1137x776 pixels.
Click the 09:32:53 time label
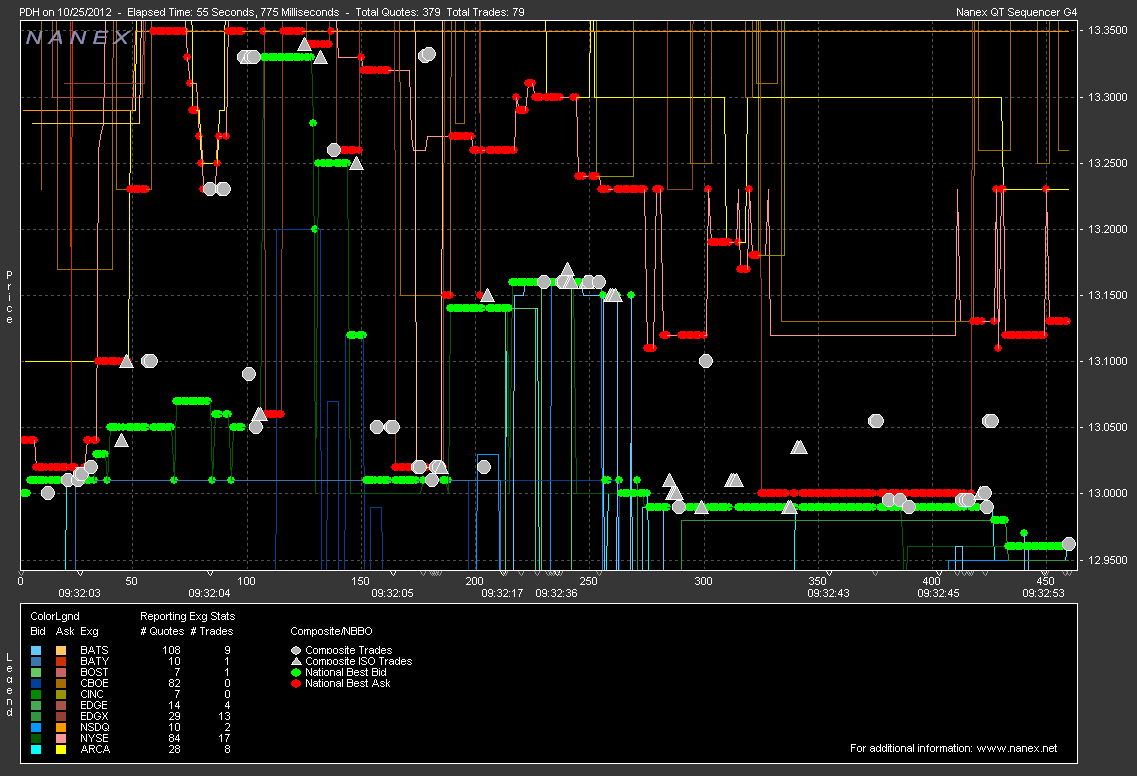[x=1043, y=593]
